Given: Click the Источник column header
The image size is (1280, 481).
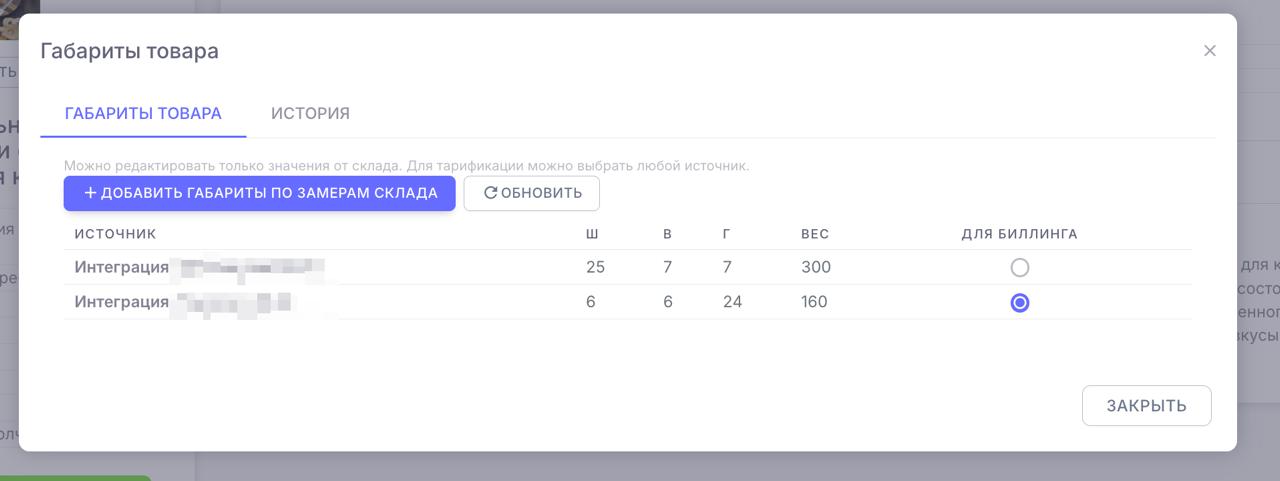Looking at the screenshot, I should point(115,235).
